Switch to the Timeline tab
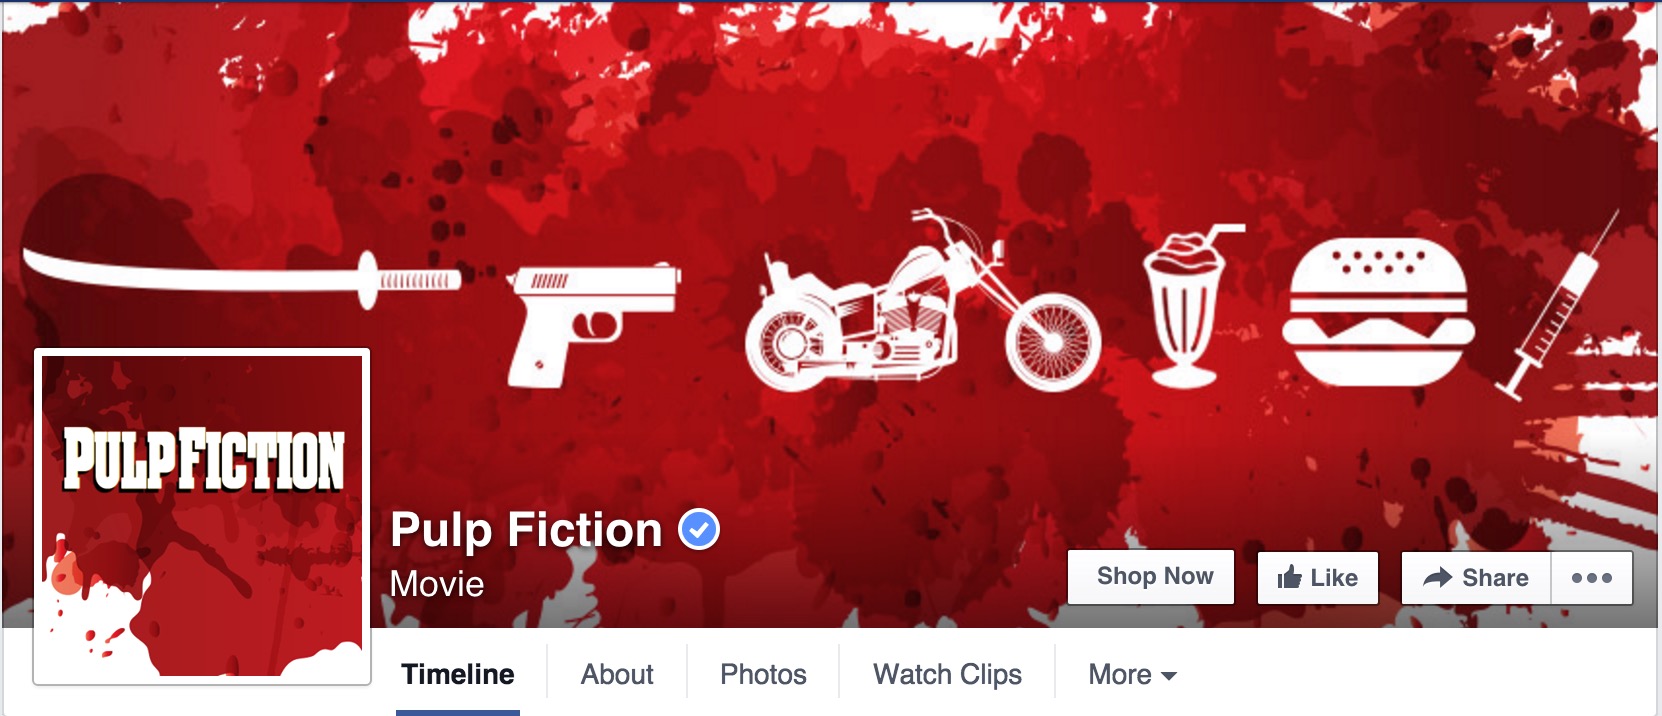Screen dimensions: 1662x716 click(458, 675)
